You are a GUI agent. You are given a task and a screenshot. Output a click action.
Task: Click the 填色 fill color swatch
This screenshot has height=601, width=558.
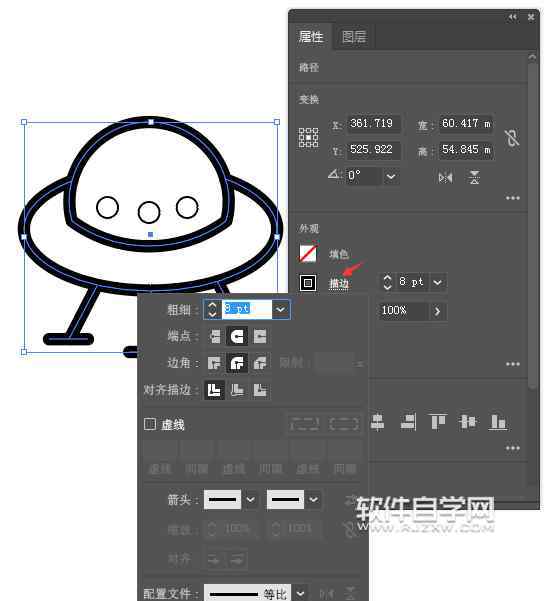tap(308, 253)
